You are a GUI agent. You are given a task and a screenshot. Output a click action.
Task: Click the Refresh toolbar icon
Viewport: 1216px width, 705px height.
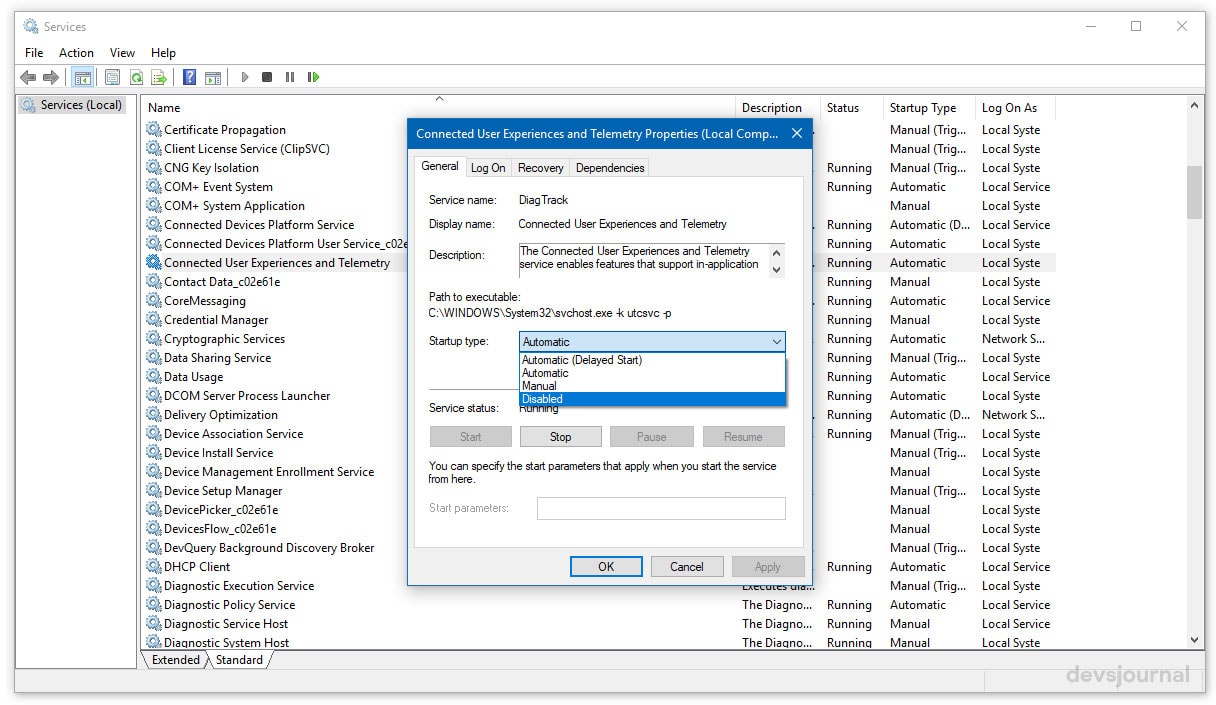pyautogui.click(x=135, y=77)
